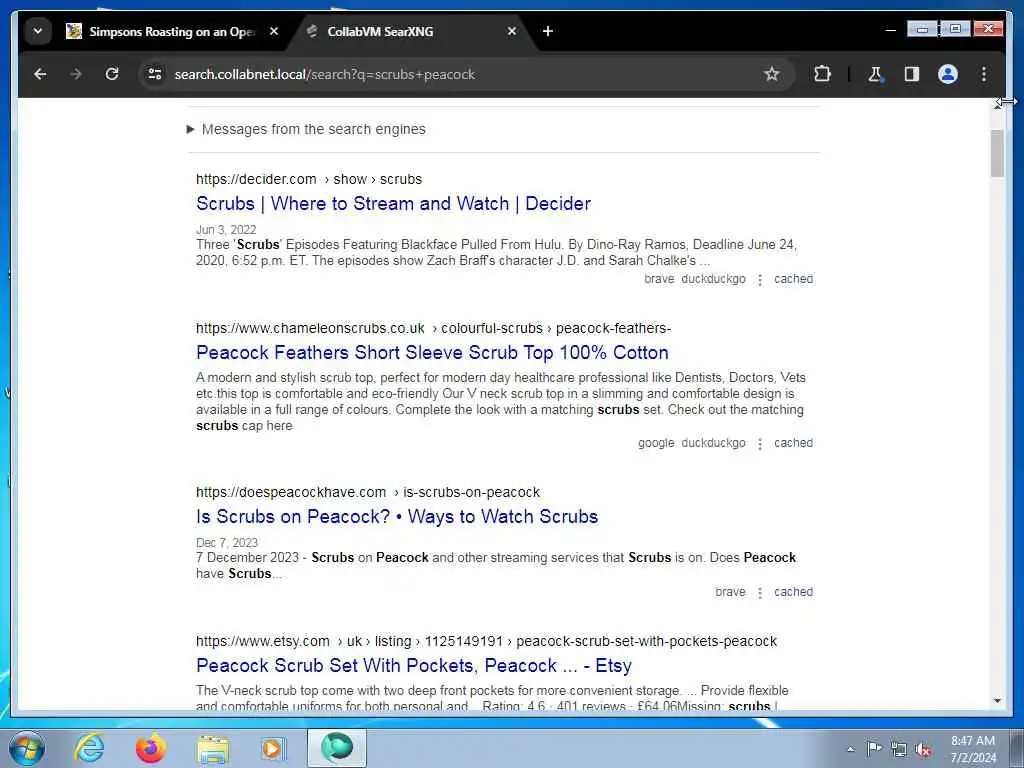
Task: Click the https://decider.com URL text
Action: point(256,179)
